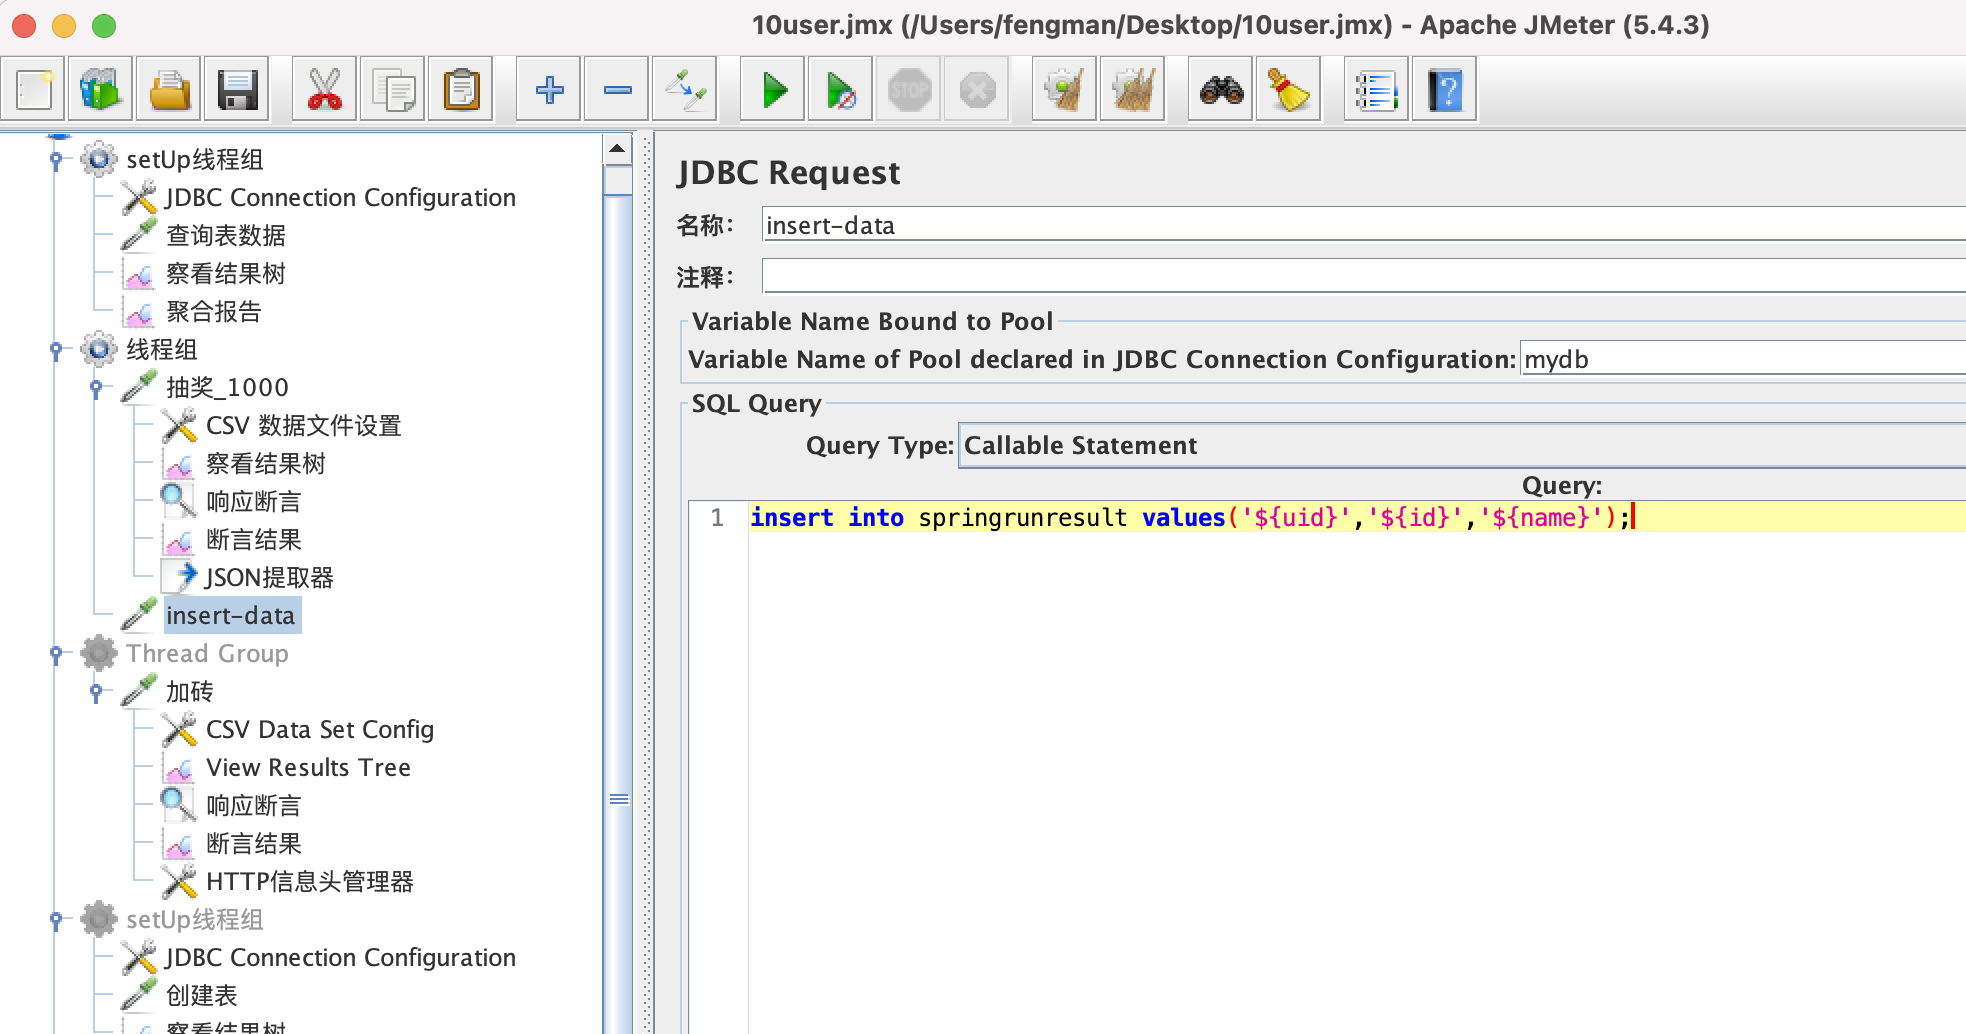This screenshot has width=1966, height=1034.
Task: Select CSV Data Set Config item
Action: (320, 730)
